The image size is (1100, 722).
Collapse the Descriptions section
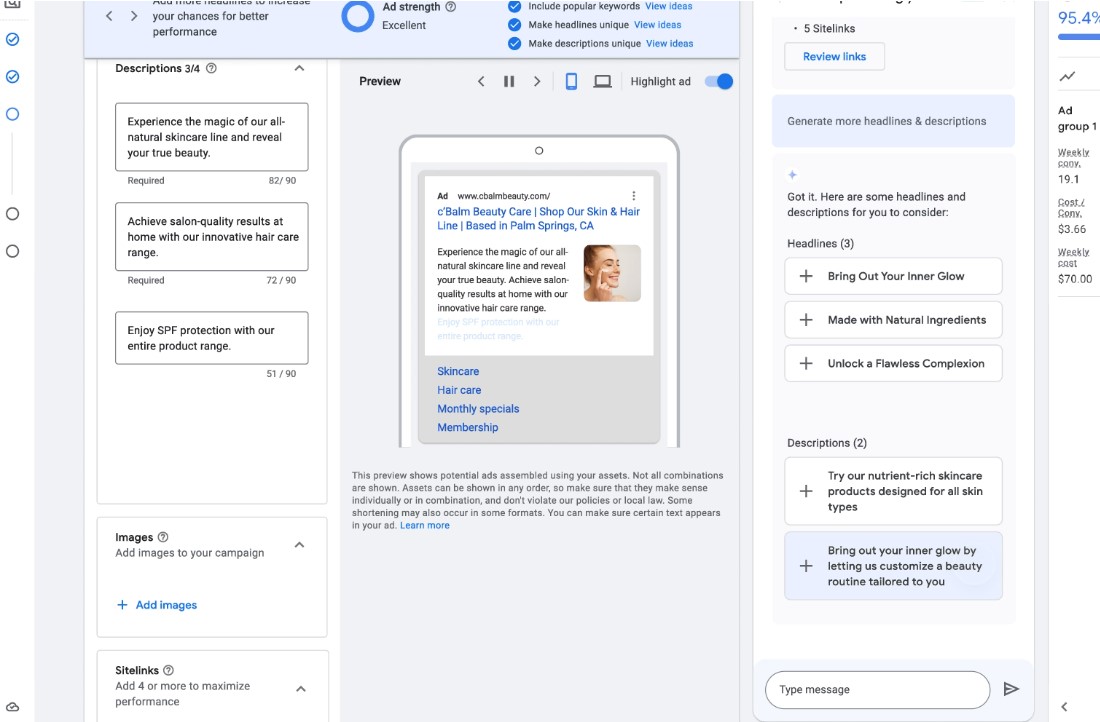pyautogui.click(x=300, y=68)
